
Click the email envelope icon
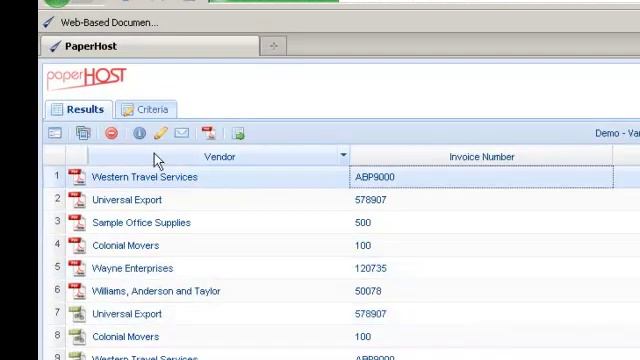[182, 133]
